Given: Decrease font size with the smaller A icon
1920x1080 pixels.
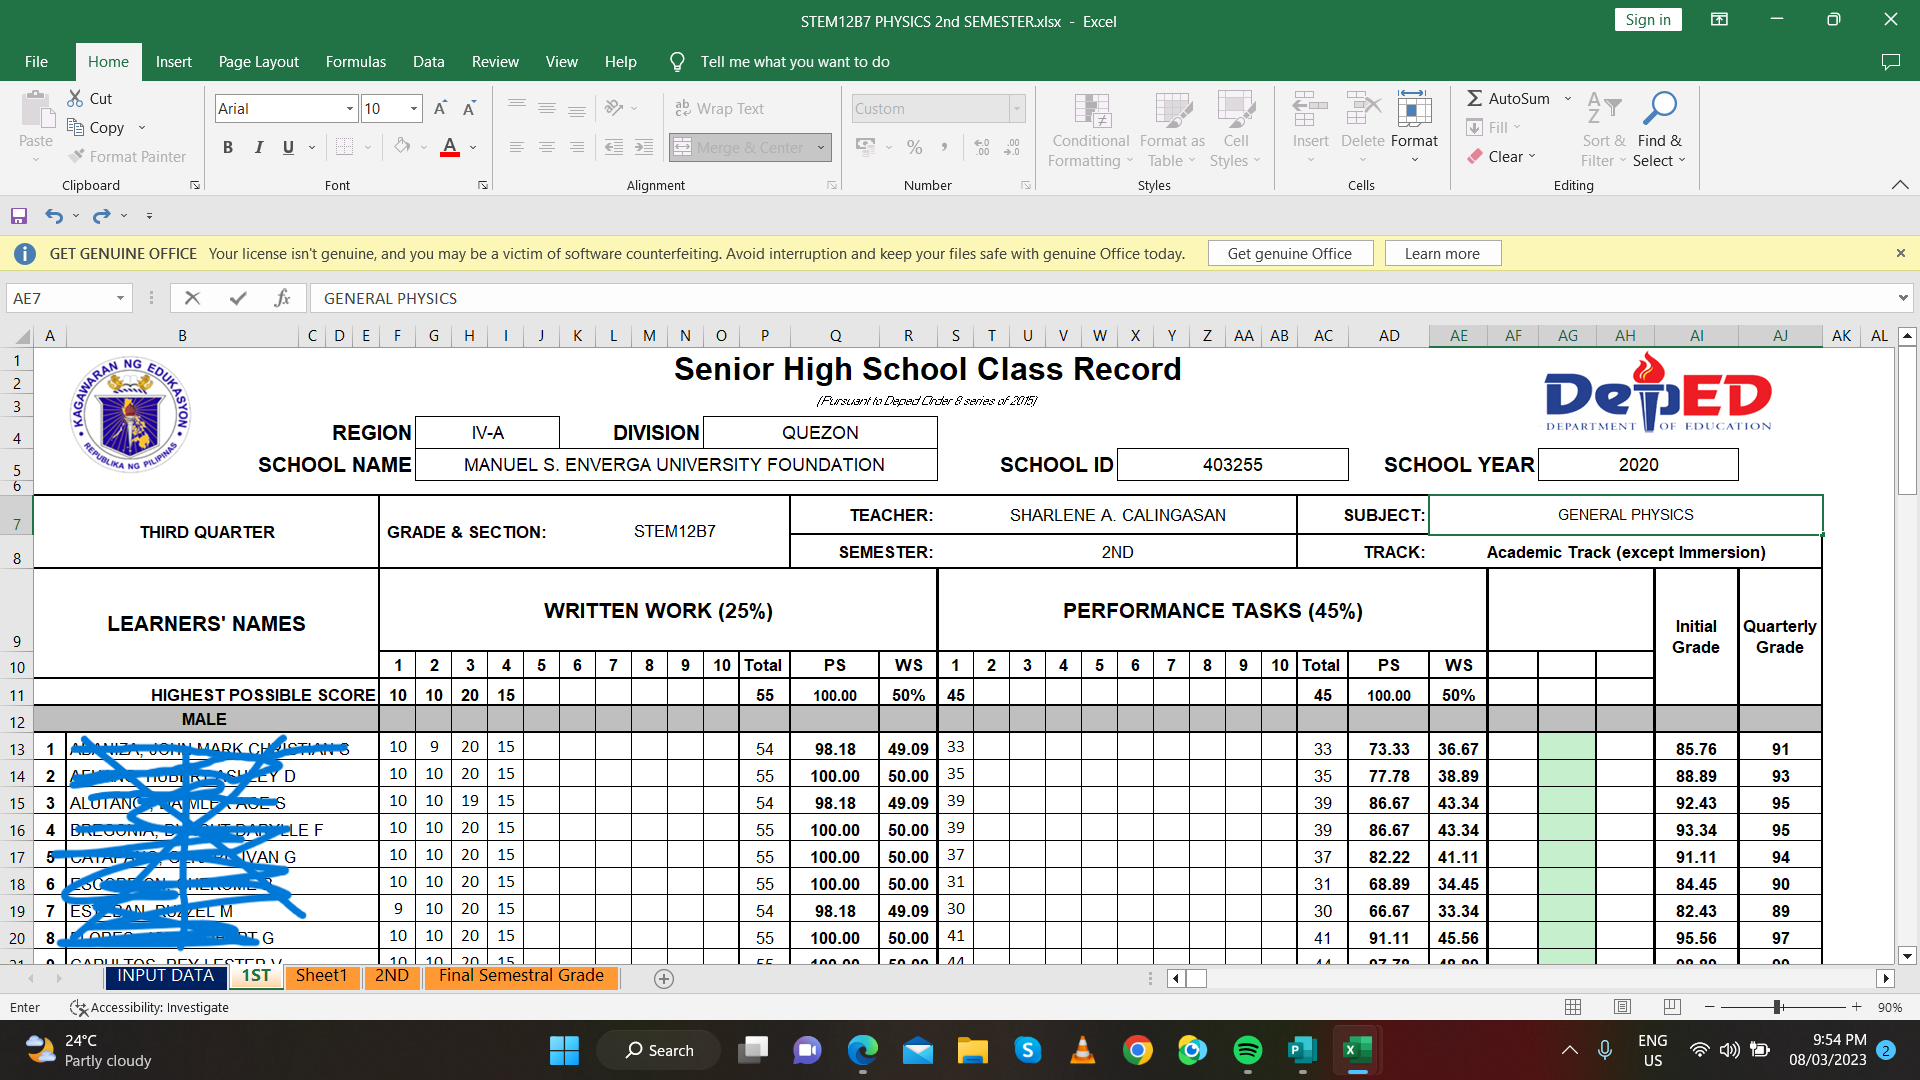Looking at the screenshot, I should pos(469,108).
